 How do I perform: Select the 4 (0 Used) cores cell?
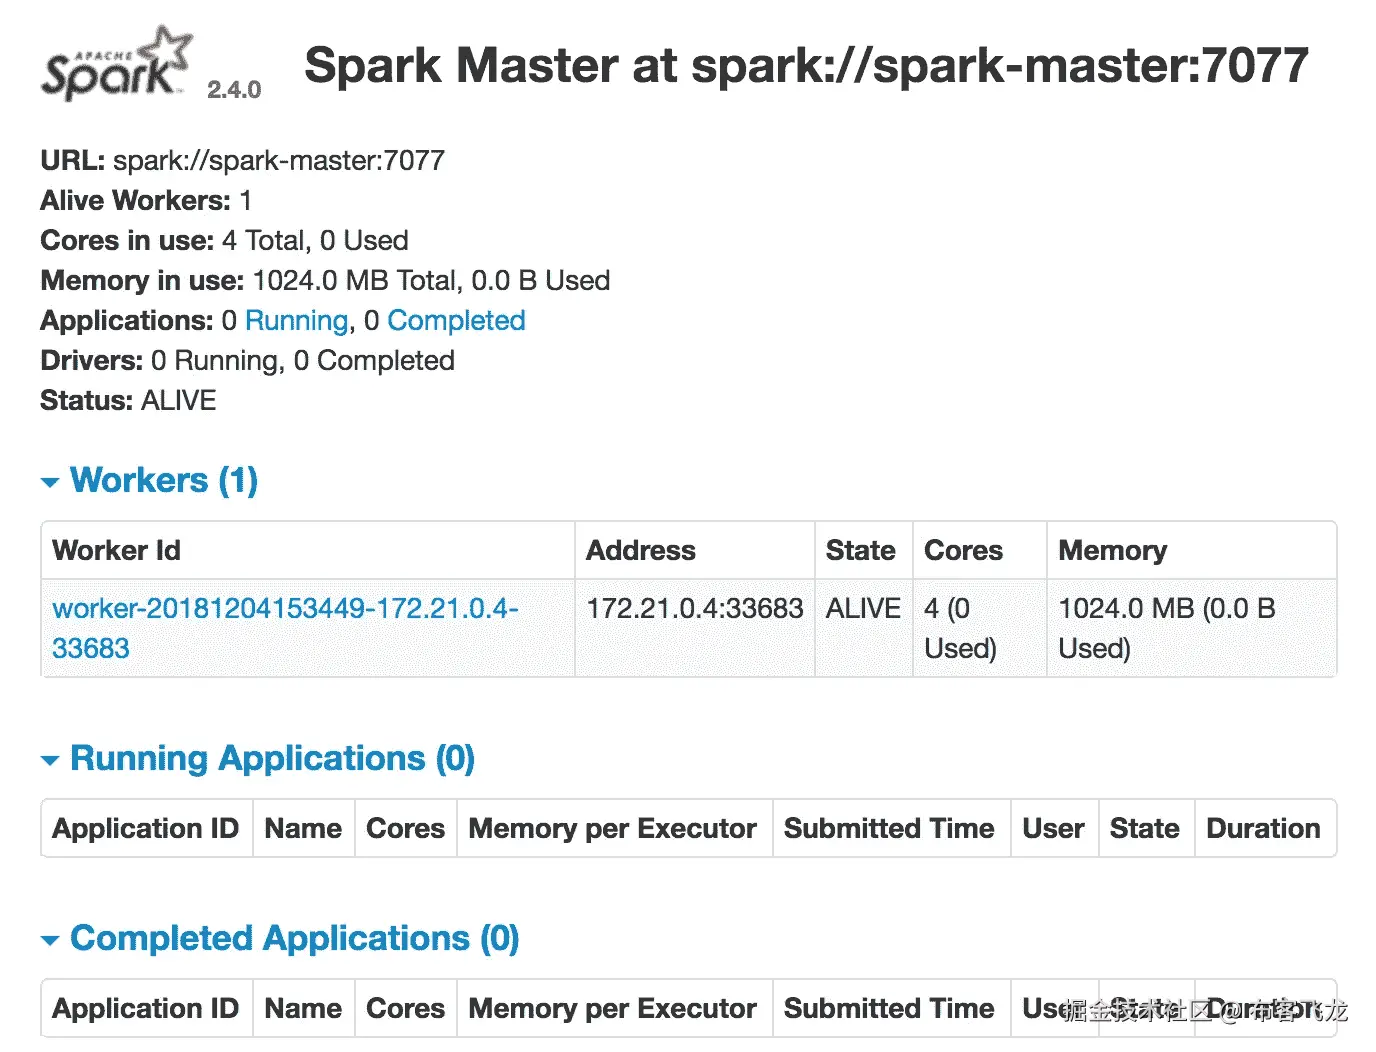[980, 628]
